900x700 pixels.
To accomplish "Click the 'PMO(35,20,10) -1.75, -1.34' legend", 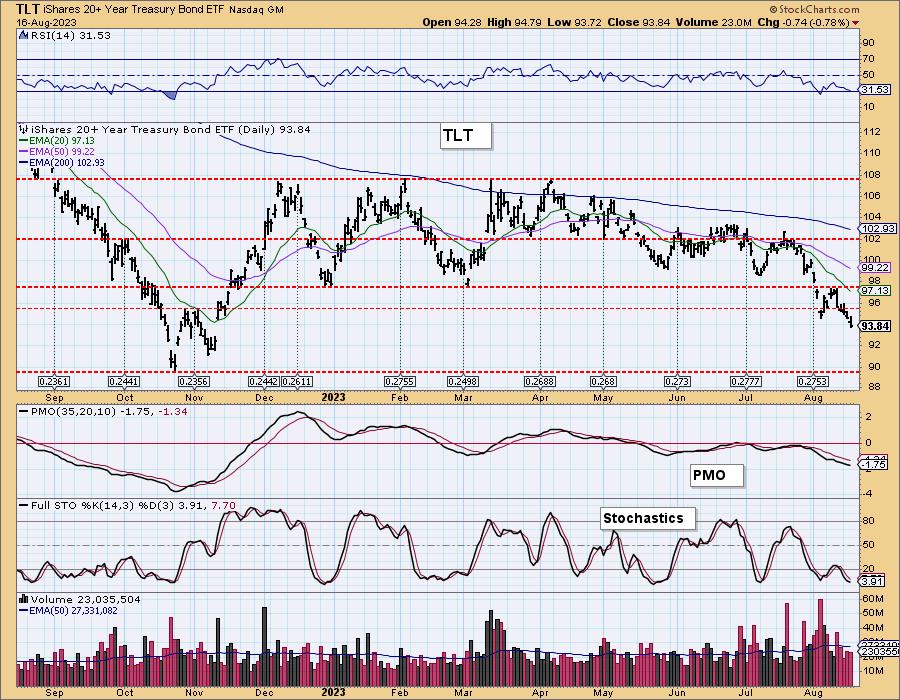I will click(x=109, y=411).
